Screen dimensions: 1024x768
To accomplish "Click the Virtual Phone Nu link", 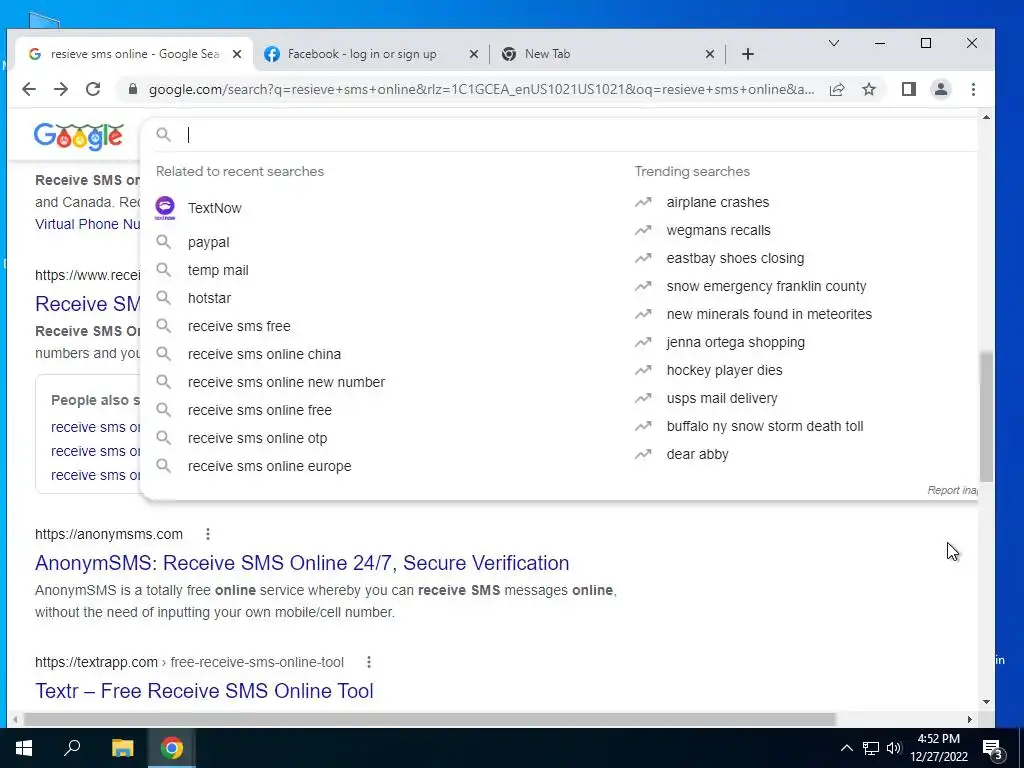I will (x=88, y=224).
